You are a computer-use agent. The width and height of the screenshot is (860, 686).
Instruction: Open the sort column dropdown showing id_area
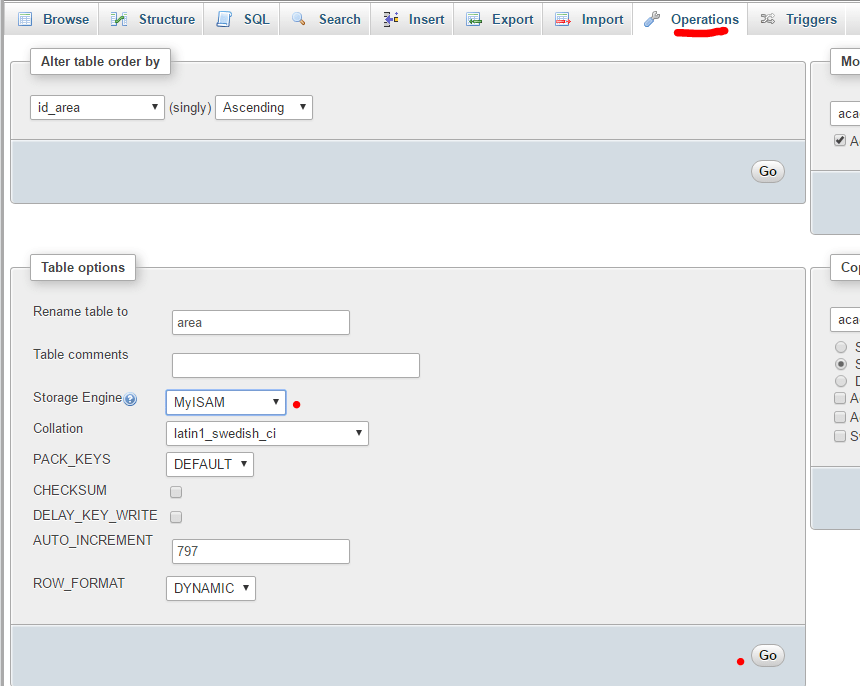tap(97, 106)
